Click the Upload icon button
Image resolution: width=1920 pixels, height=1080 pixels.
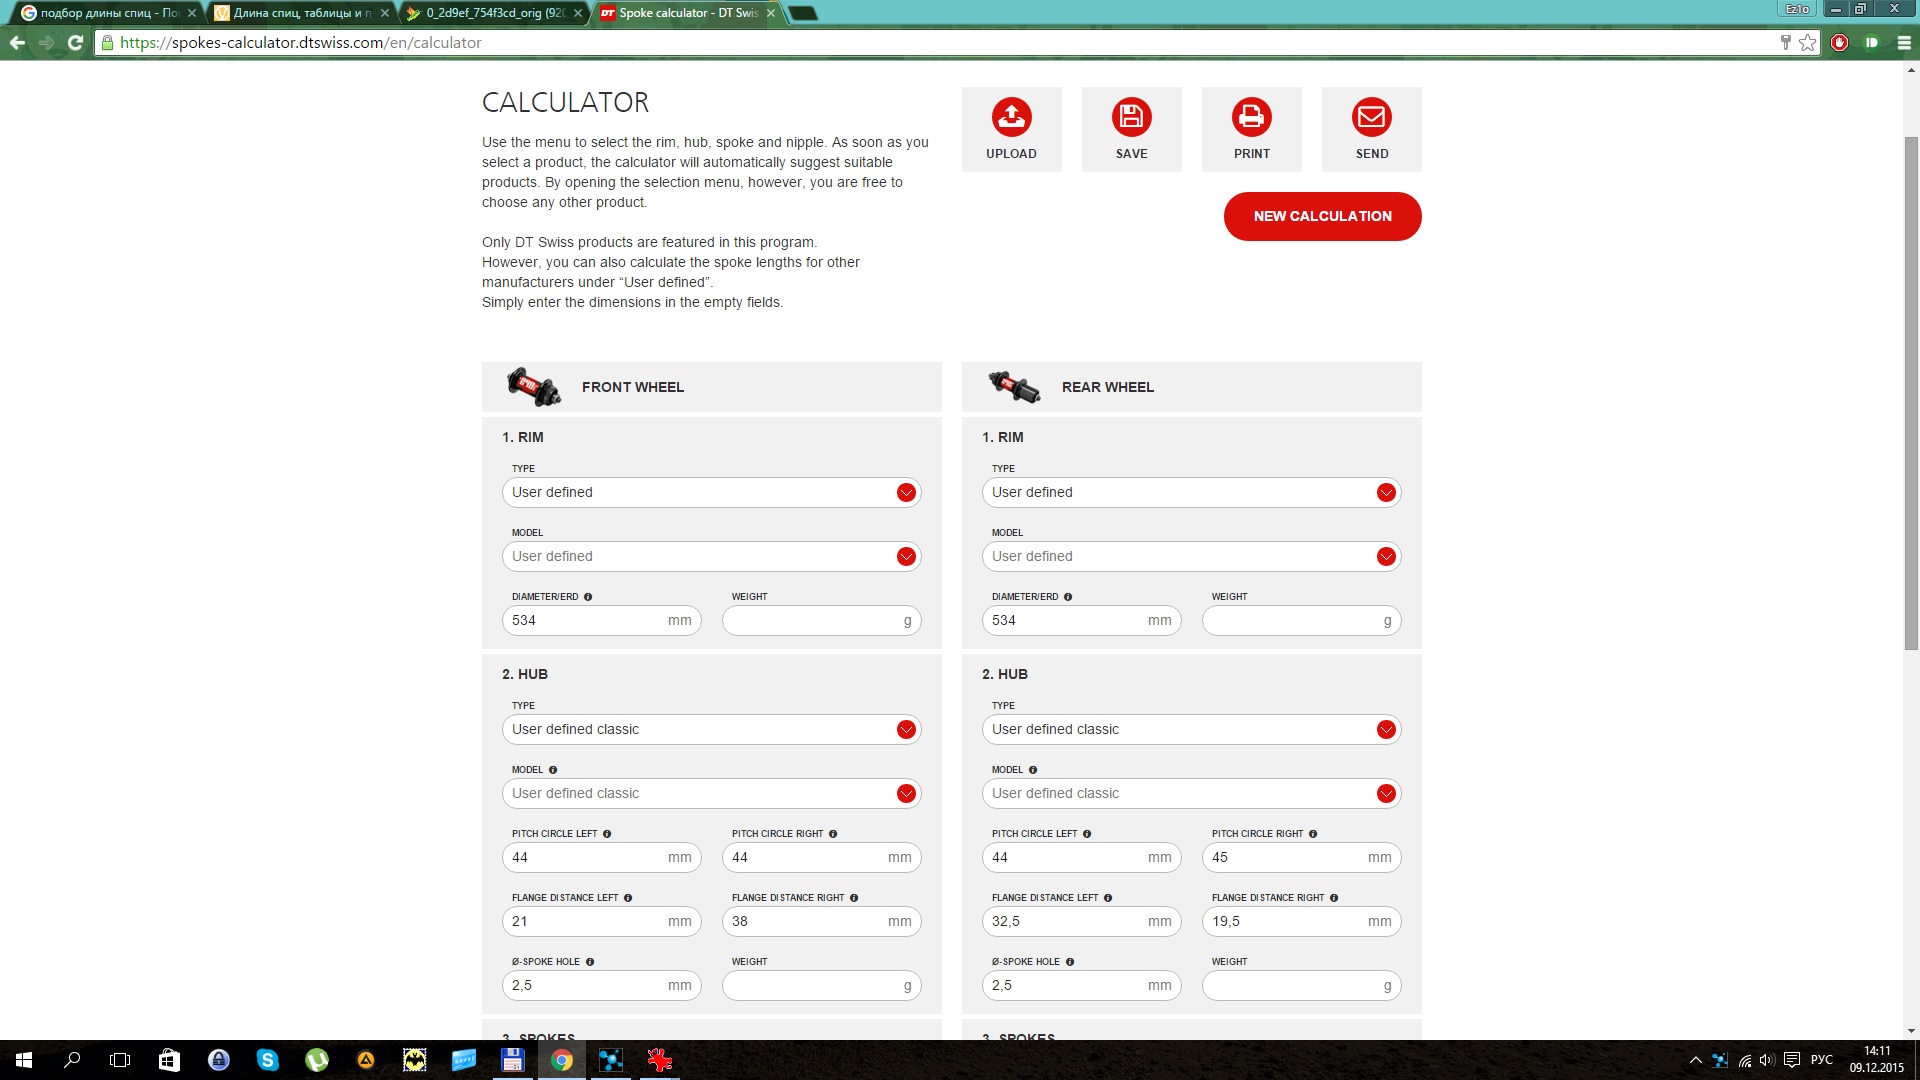tap(1011, 118)
